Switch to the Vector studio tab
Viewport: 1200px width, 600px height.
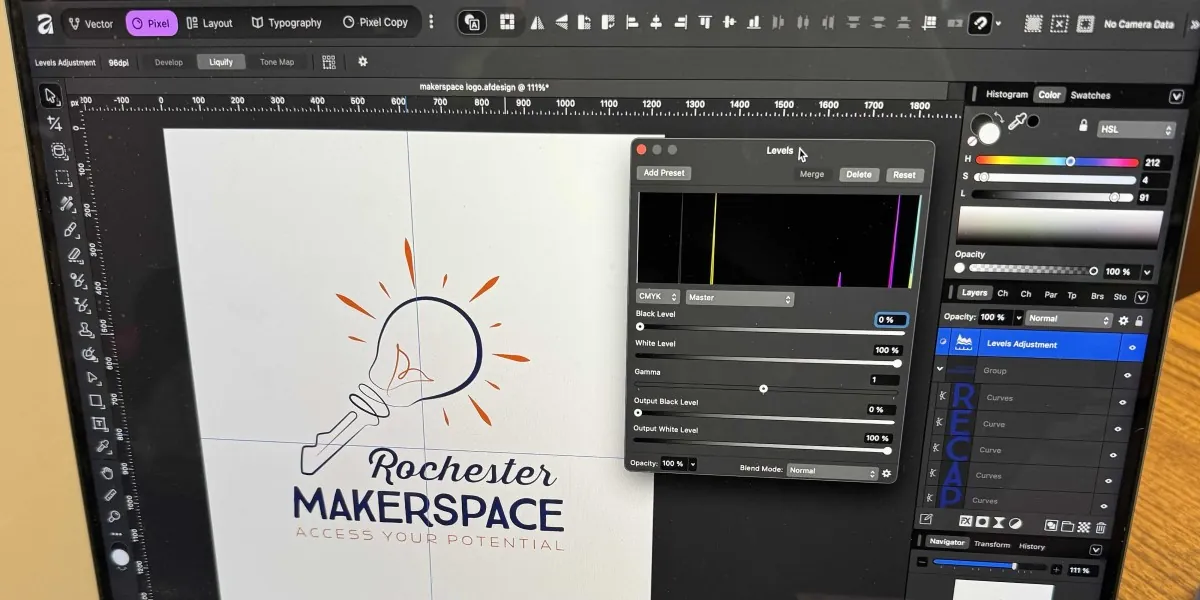point(90,23)
